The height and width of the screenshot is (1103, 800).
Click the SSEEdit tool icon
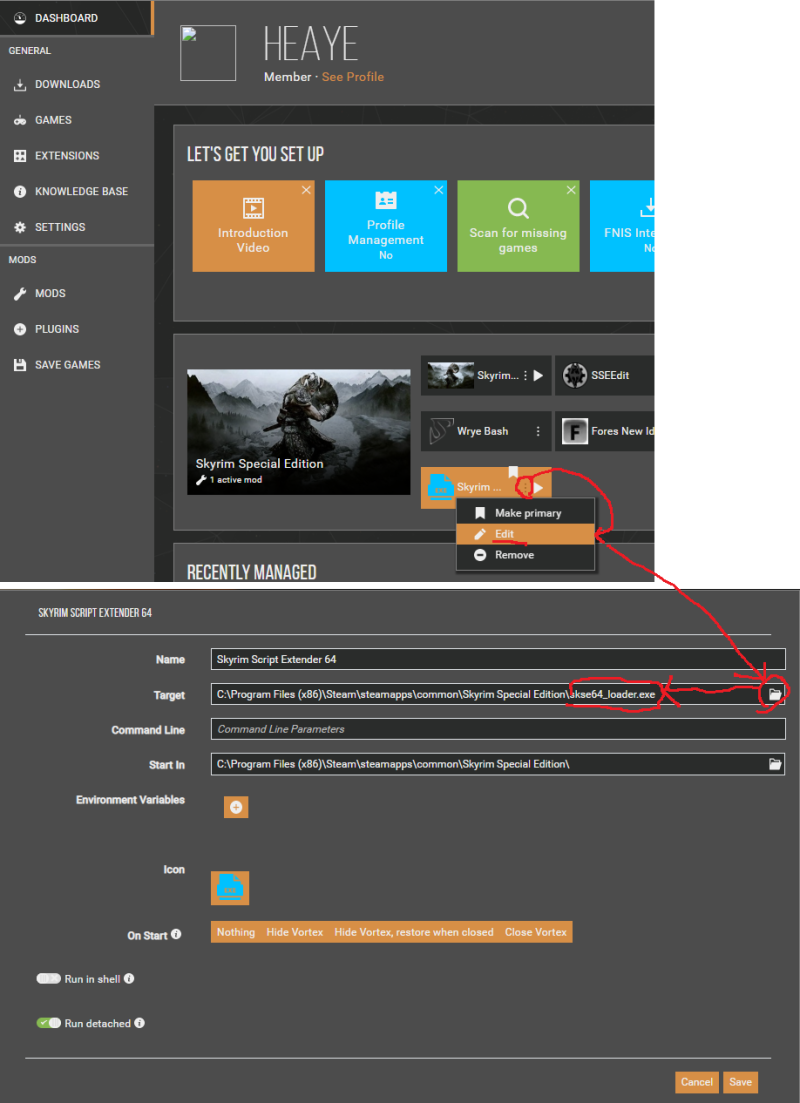(x=575, y=376)
